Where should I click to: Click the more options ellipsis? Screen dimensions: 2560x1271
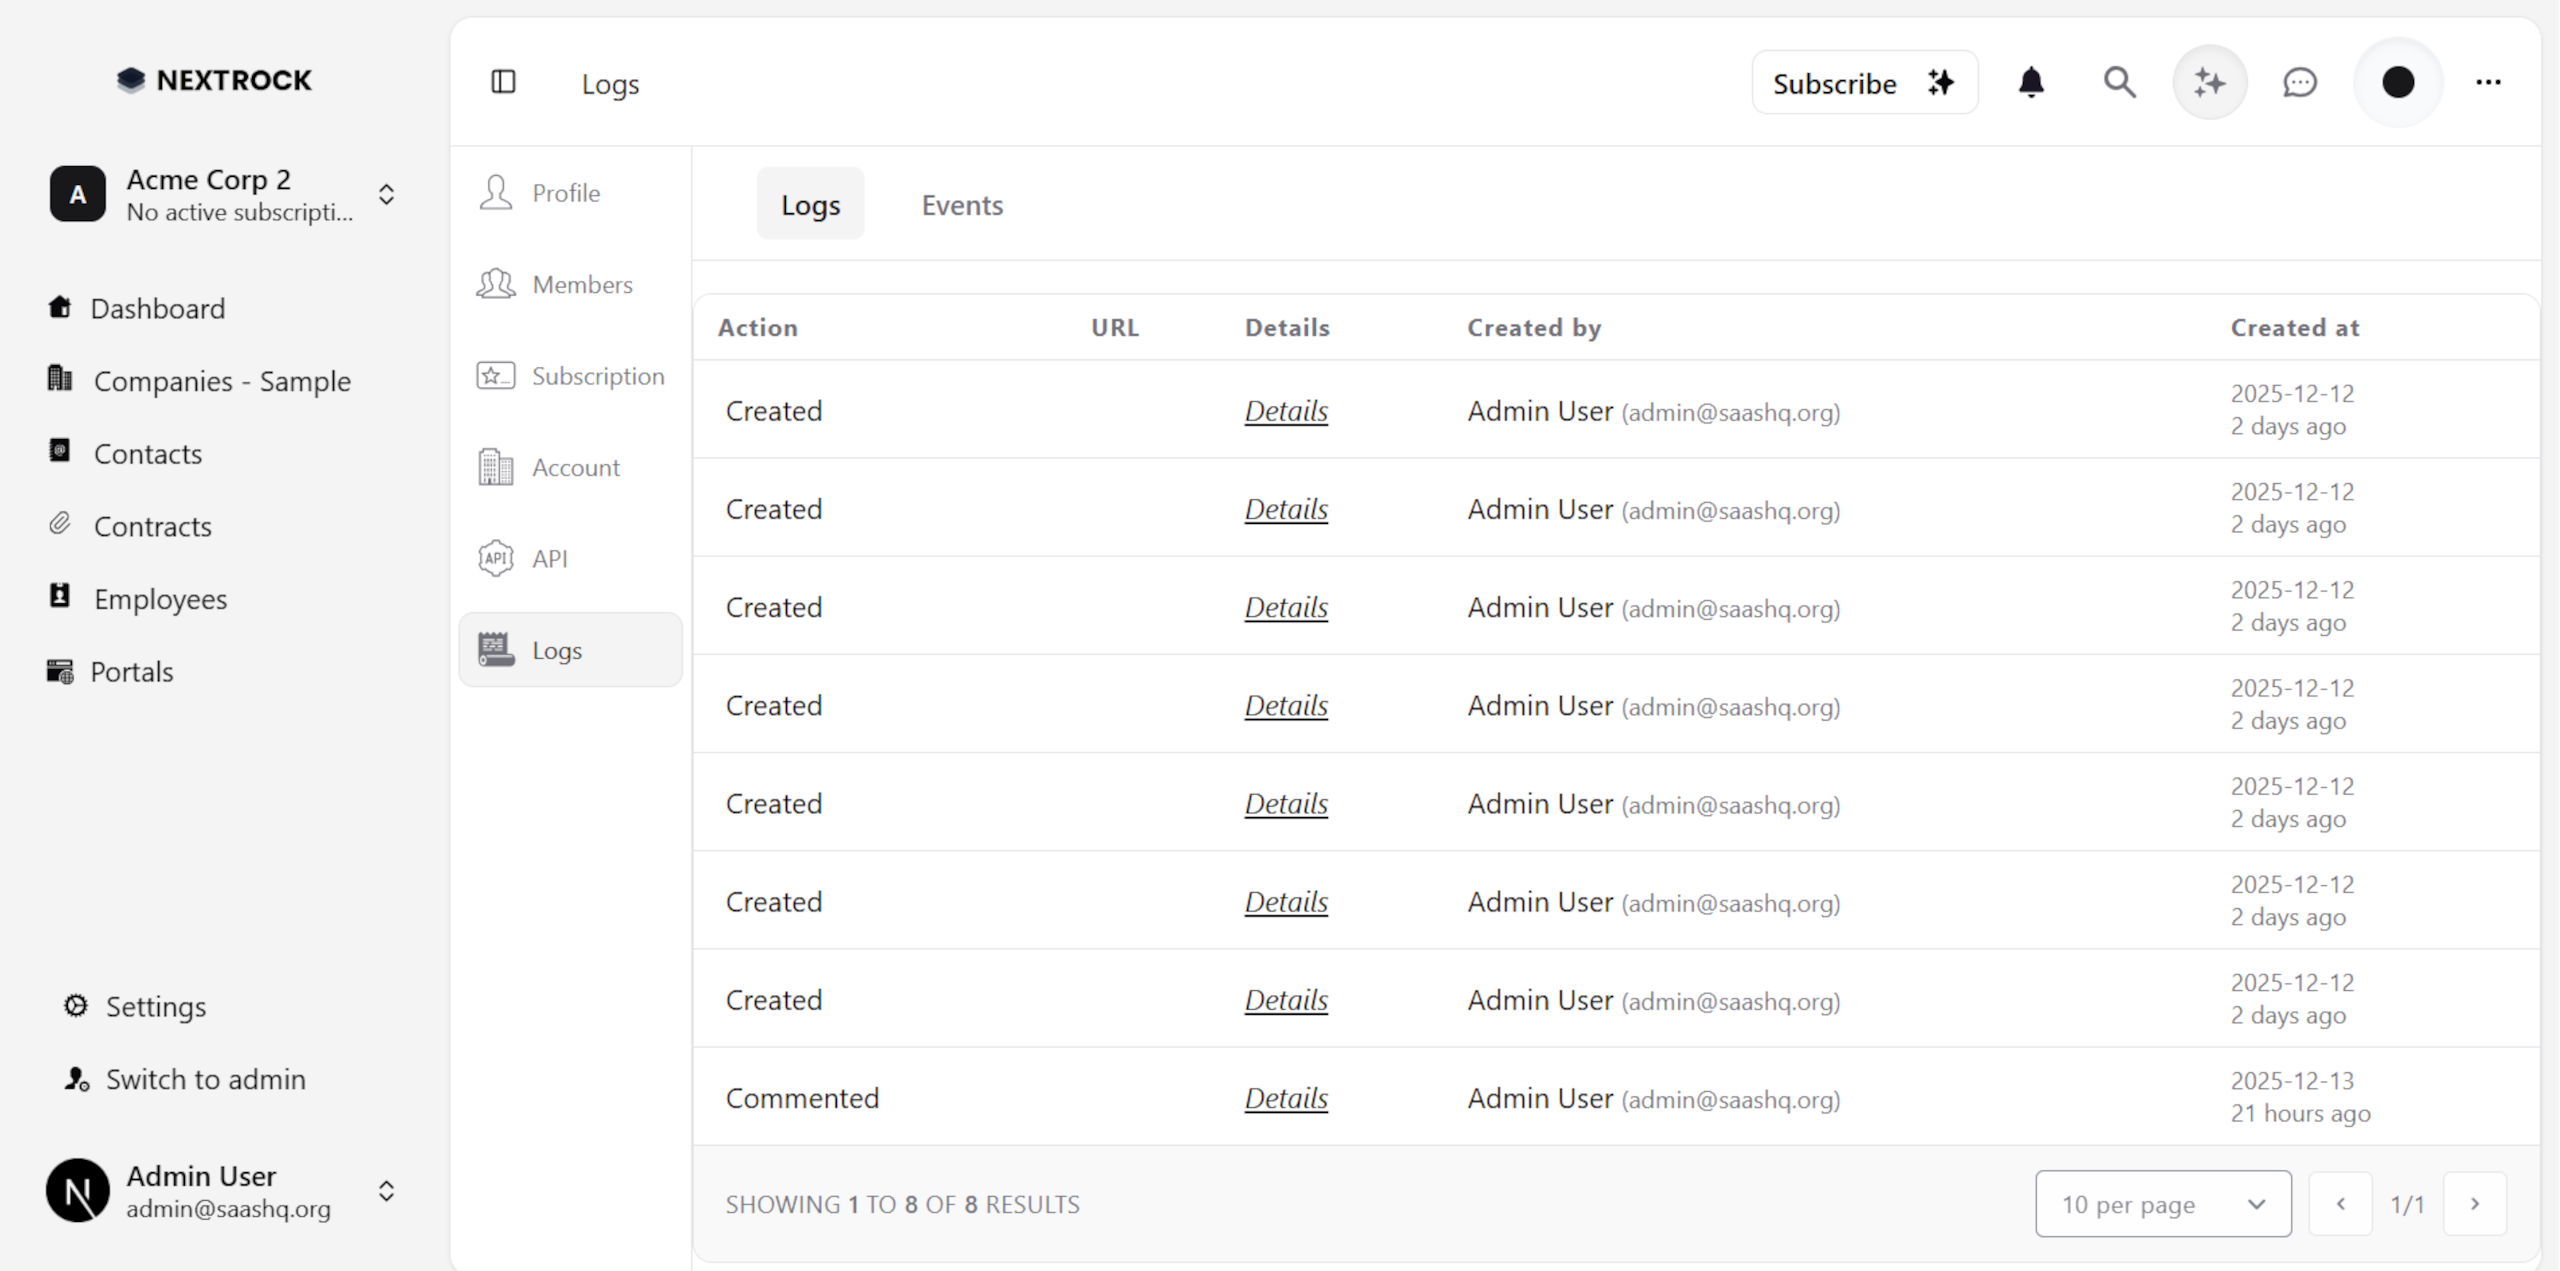[x=2488, y=82]
